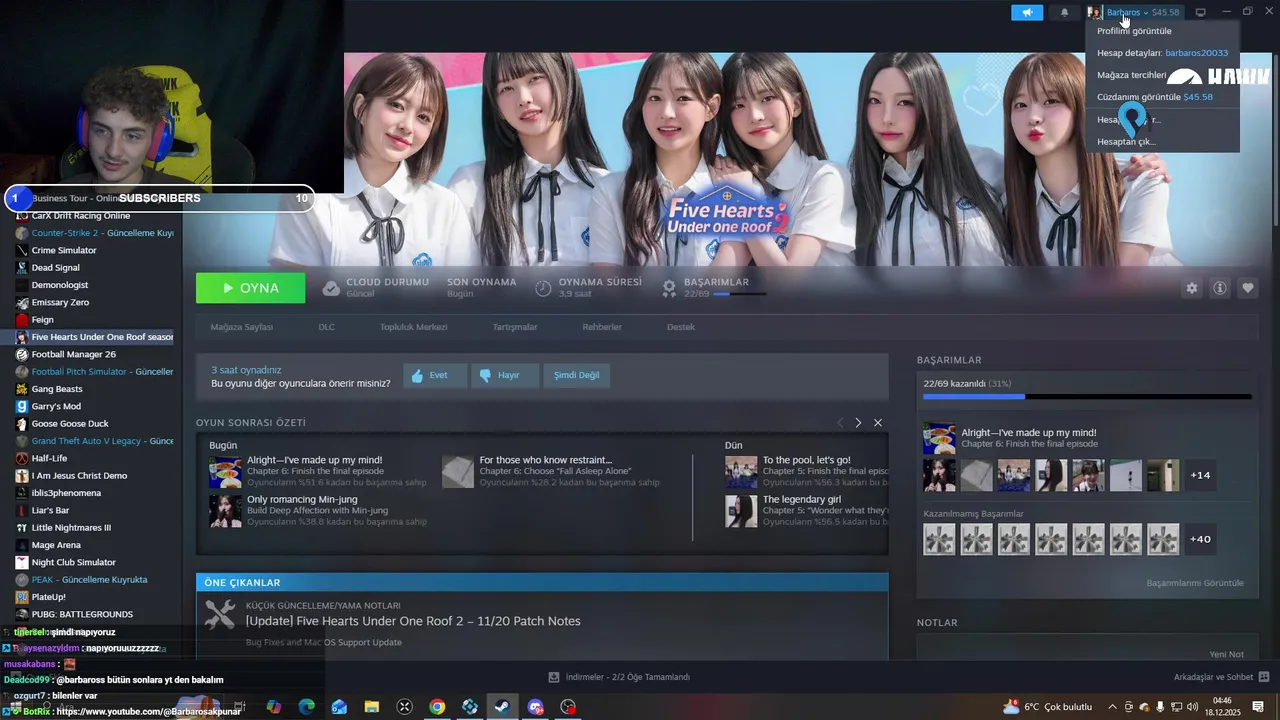Open the Topluluk Merkezi tab
The height and width of the screenshot is (720, 1280).
(413, 327)
